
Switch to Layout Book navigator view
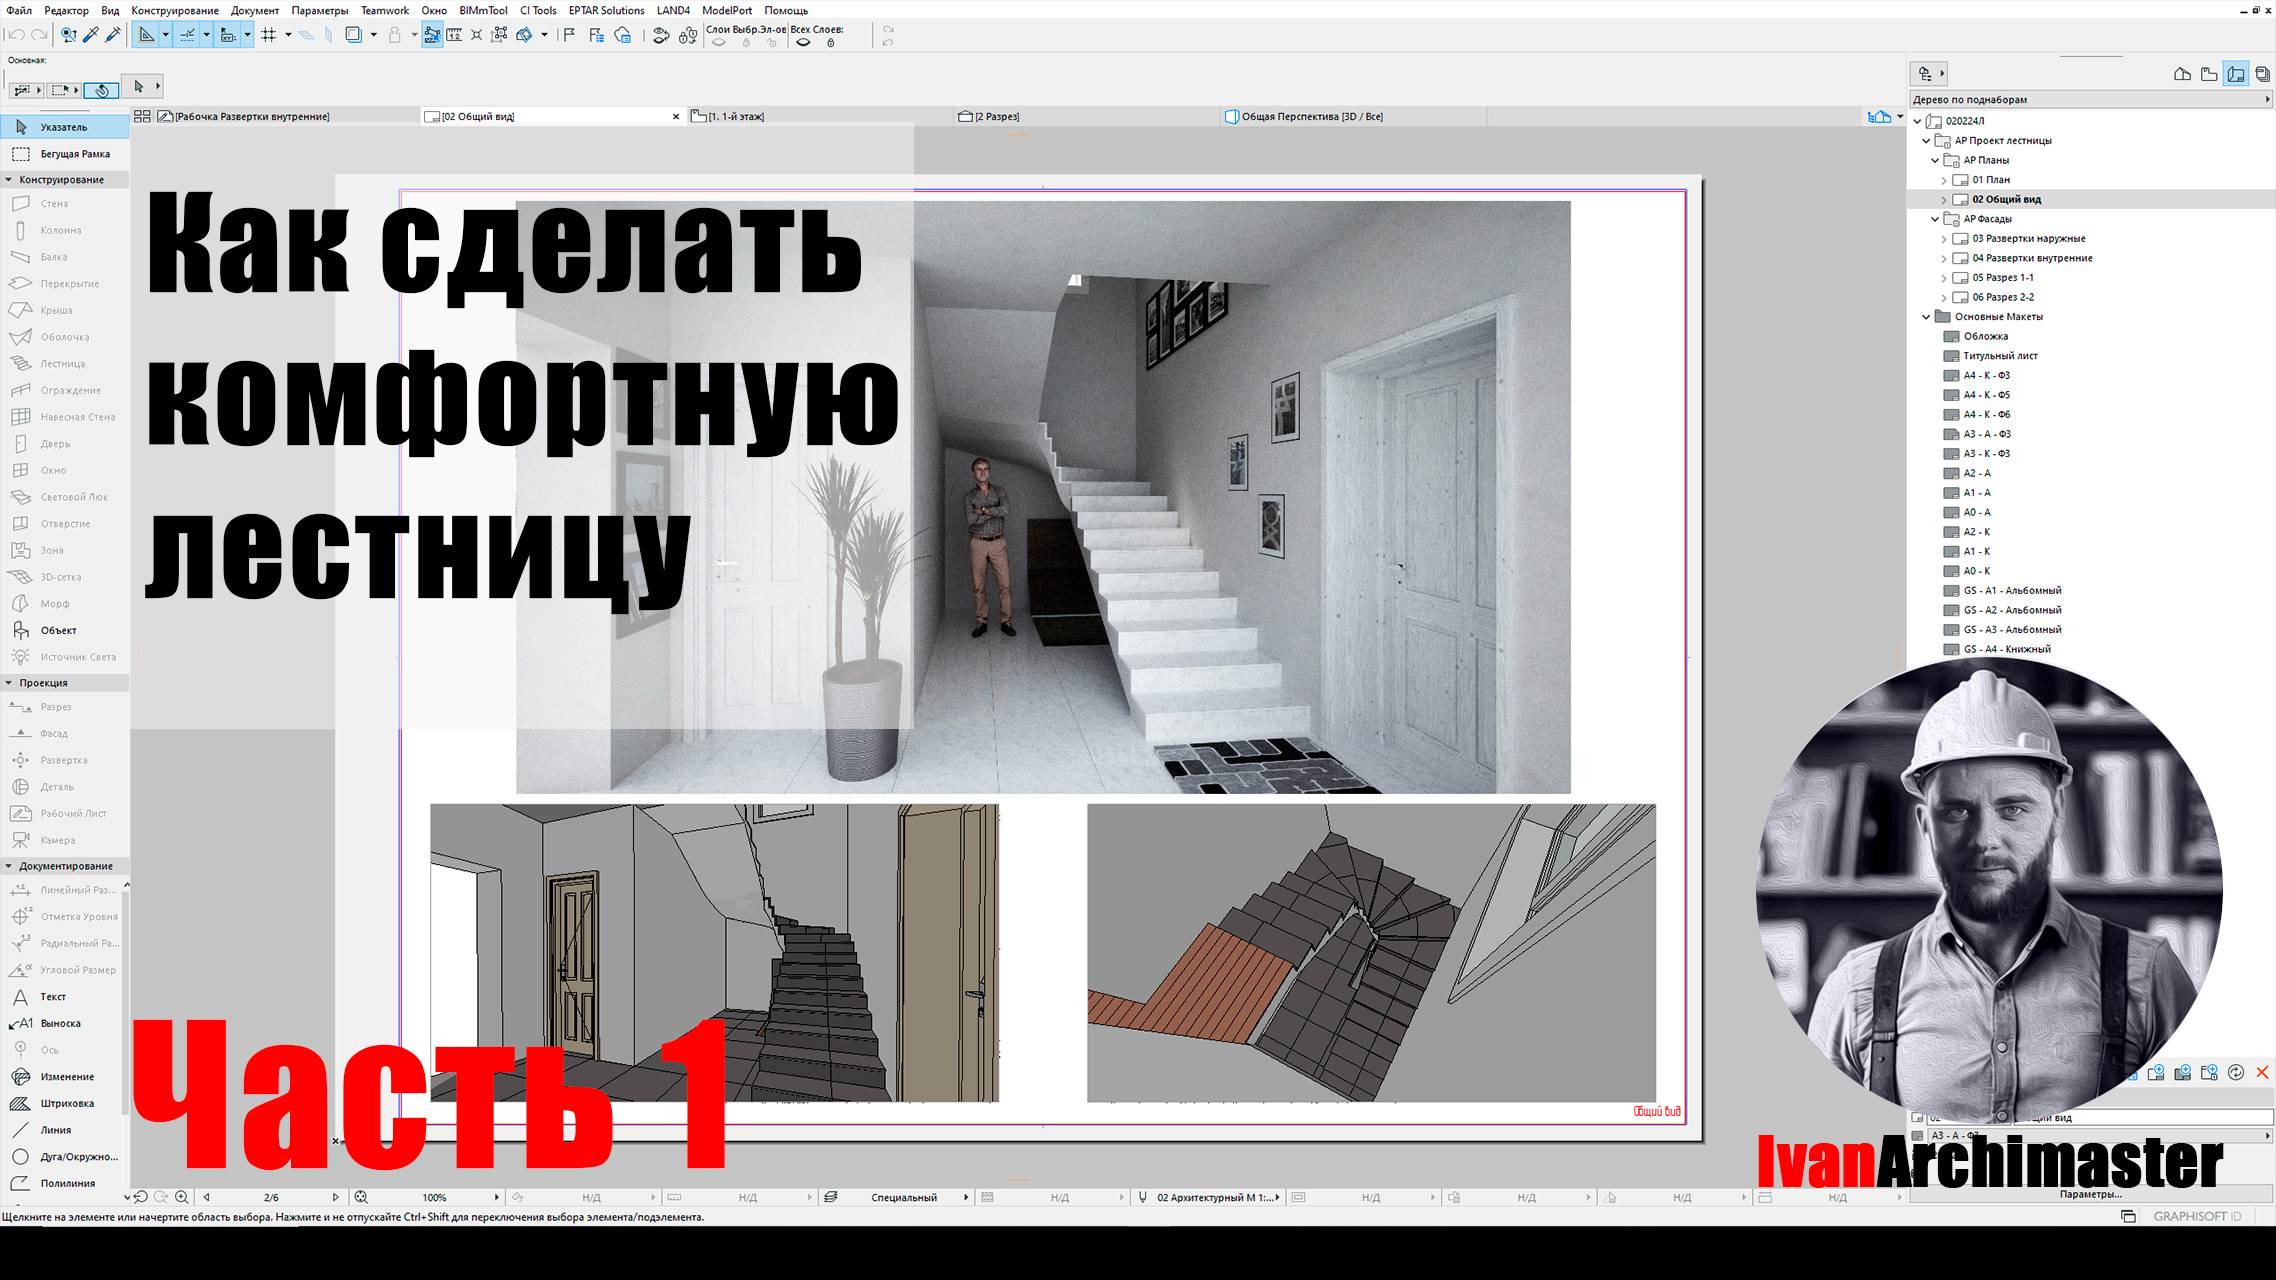pos(2236,74)
